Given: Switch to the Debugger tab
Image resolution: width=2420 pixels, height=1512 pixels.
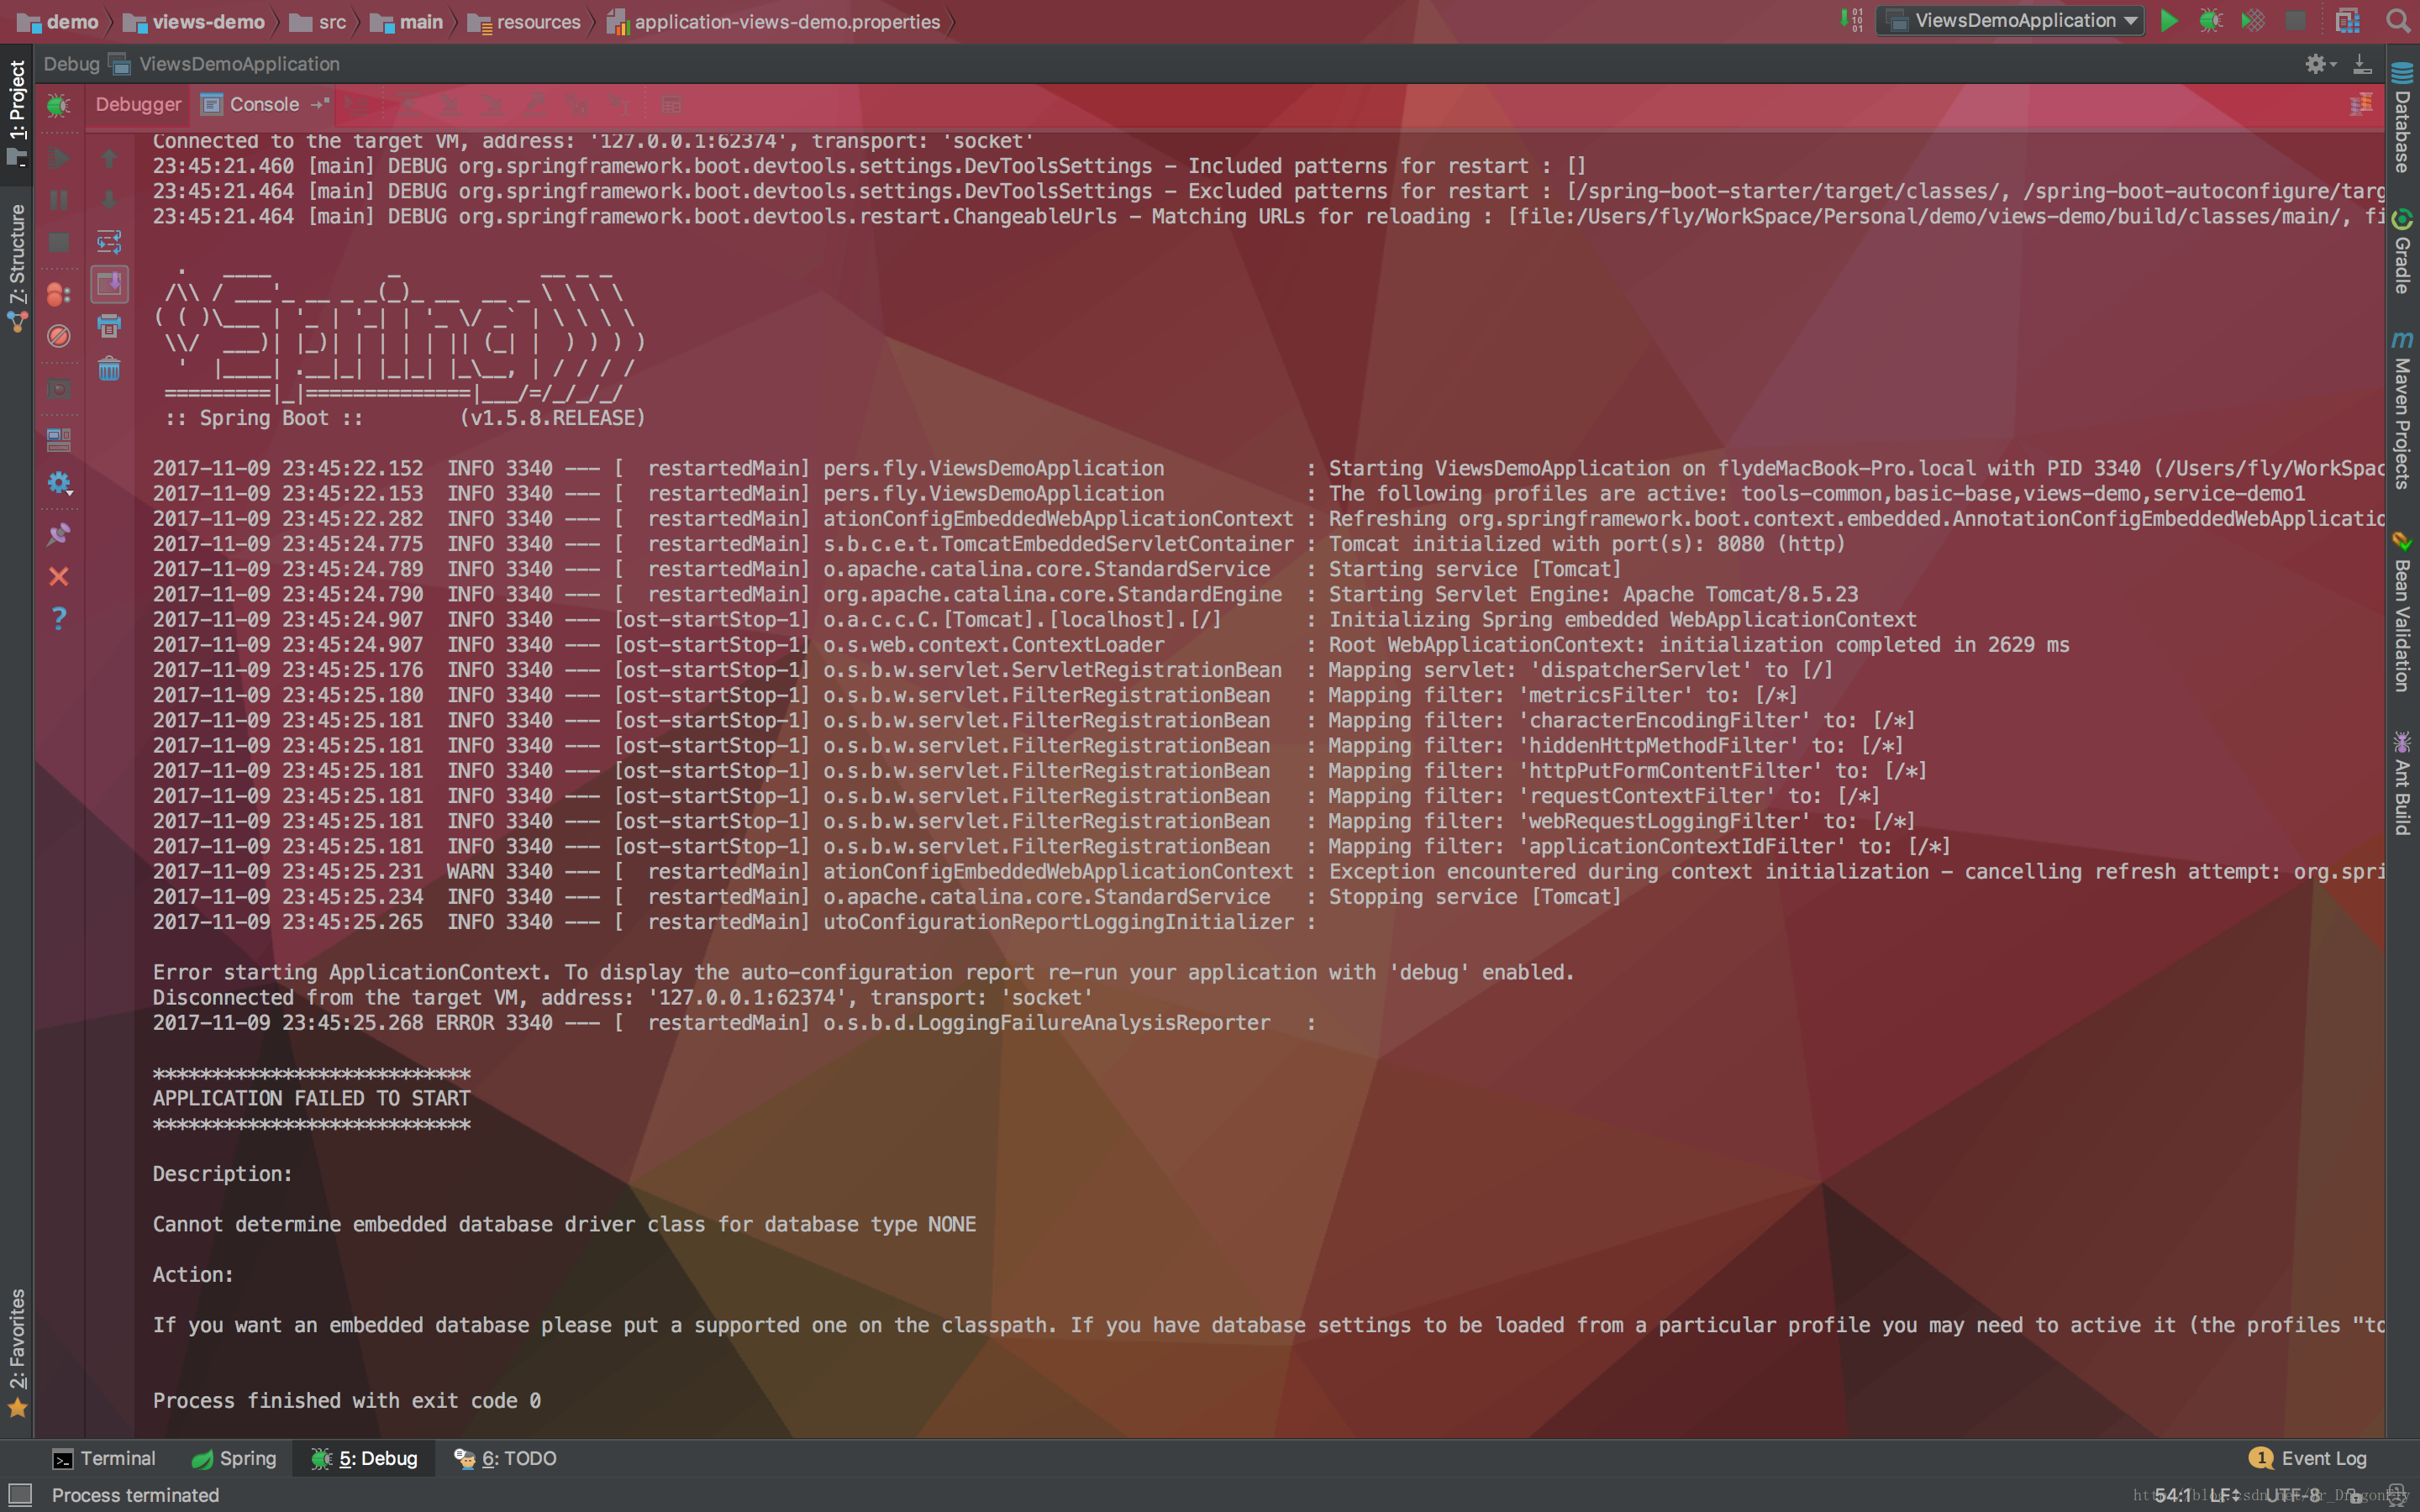Looking at the screenshot, I should click(x=138, y=104).
